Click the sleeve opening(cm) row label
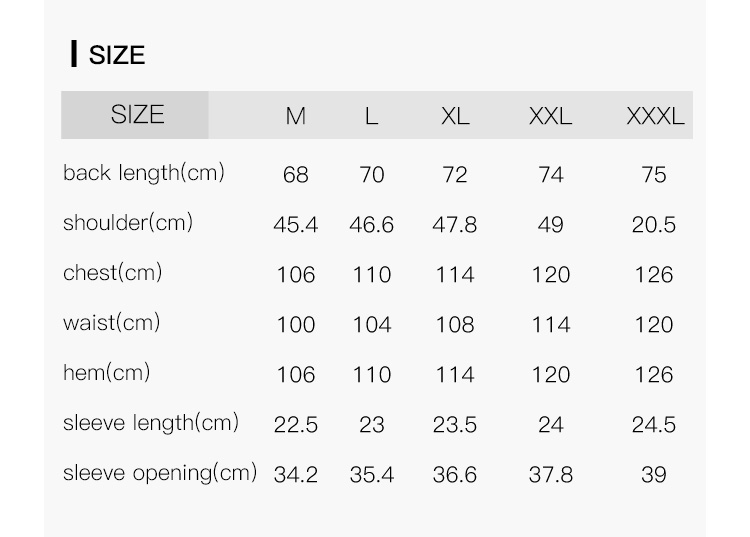This screenshot has height=537, width=750. (x=160, y=473)
